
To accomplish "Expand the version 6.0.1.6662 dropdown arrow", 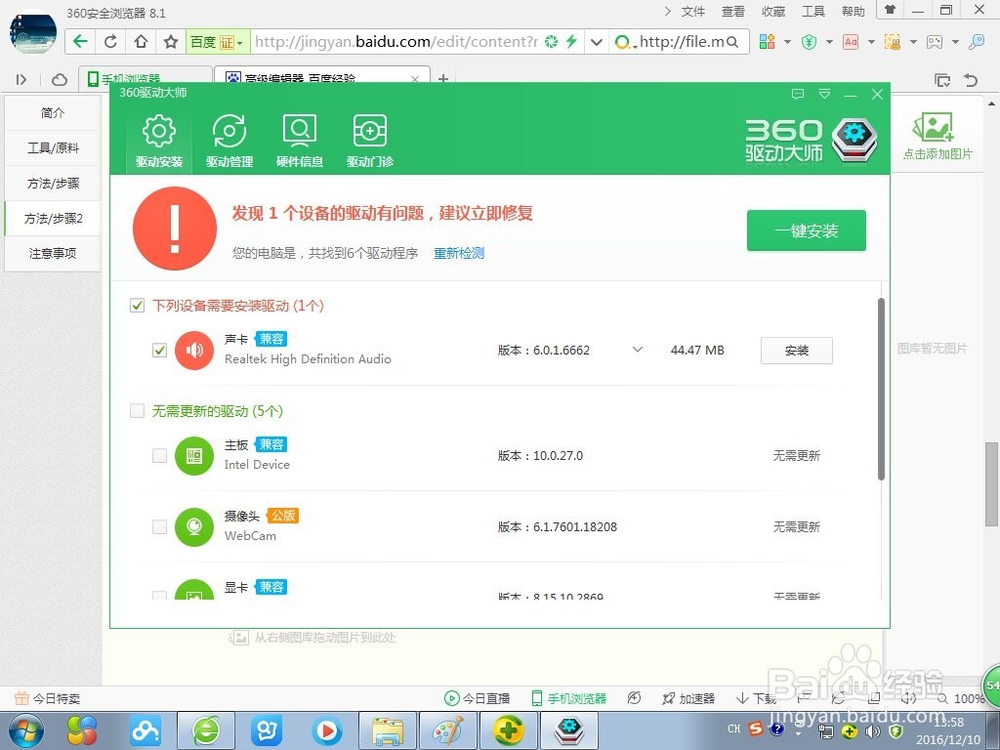I will [637, 350].
